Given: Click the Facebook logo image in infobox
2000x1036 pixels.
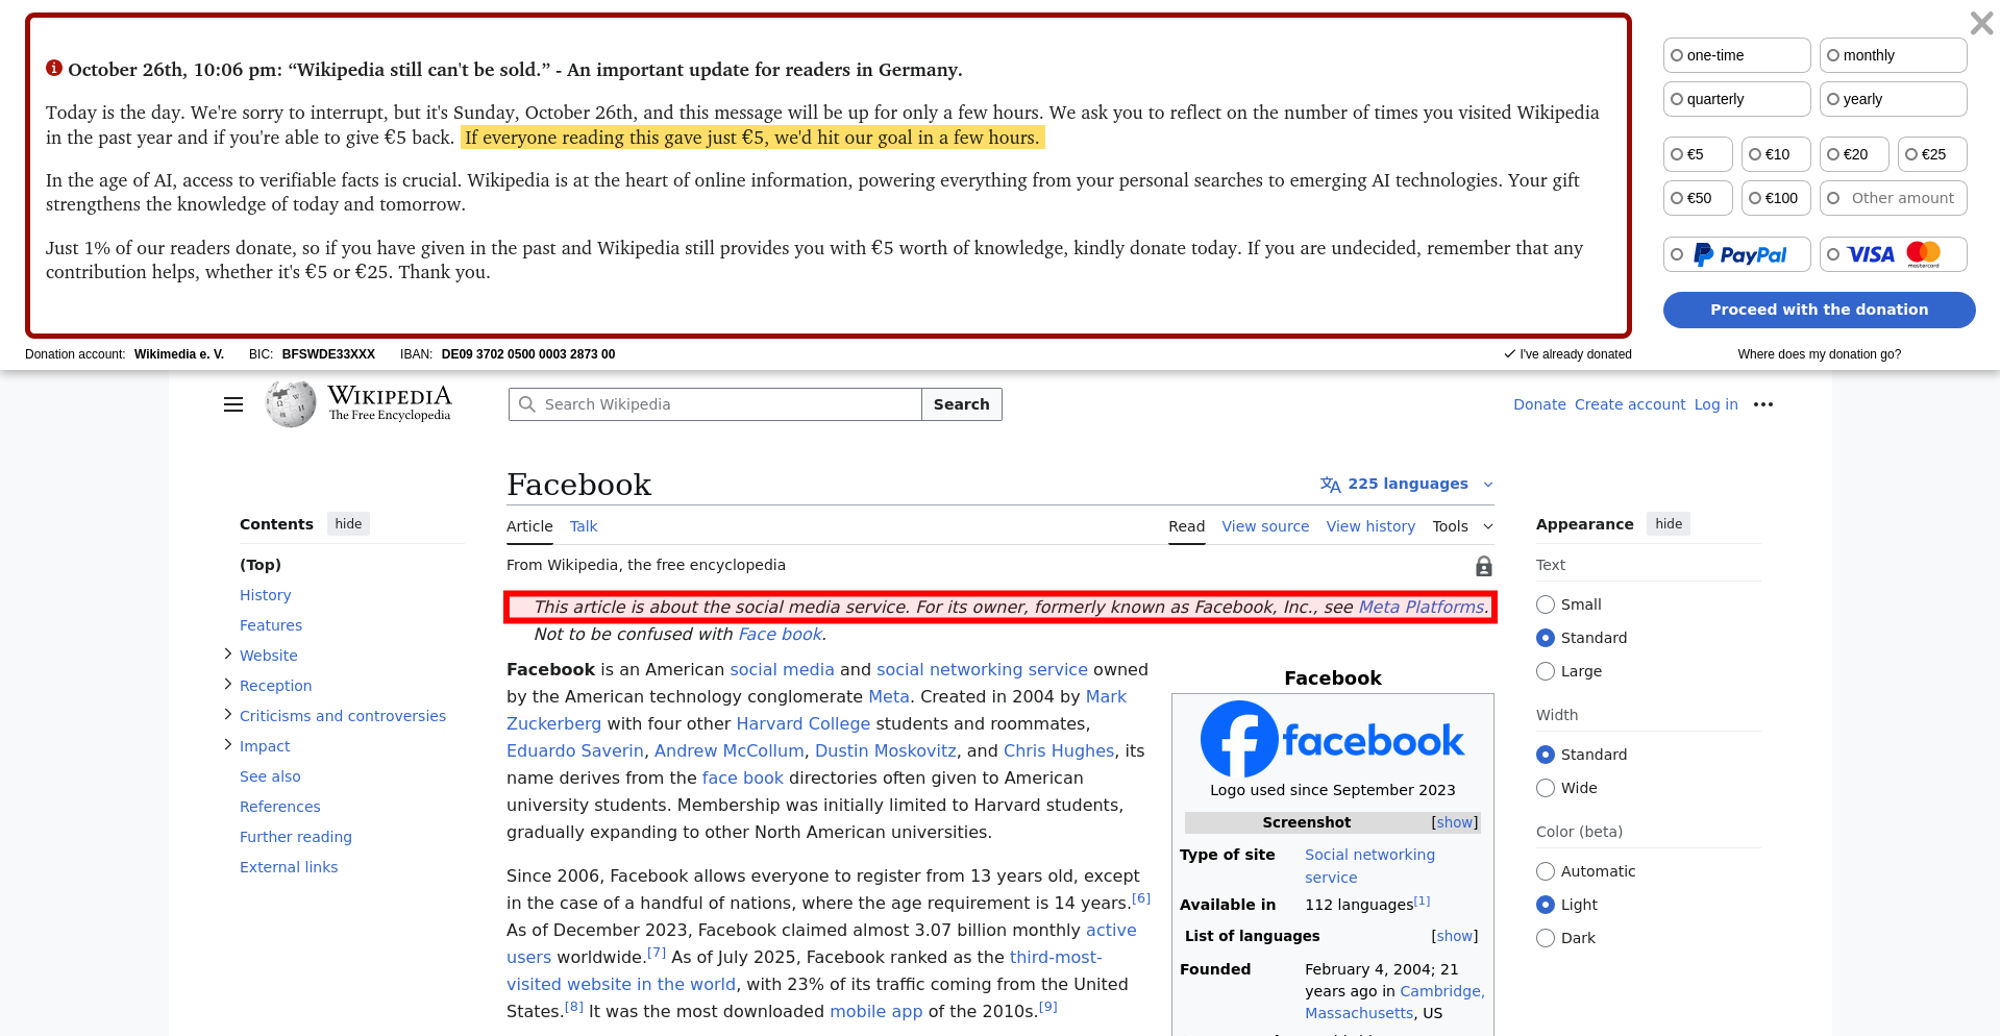Looking at the screenshot, I should coord(1332,739).
